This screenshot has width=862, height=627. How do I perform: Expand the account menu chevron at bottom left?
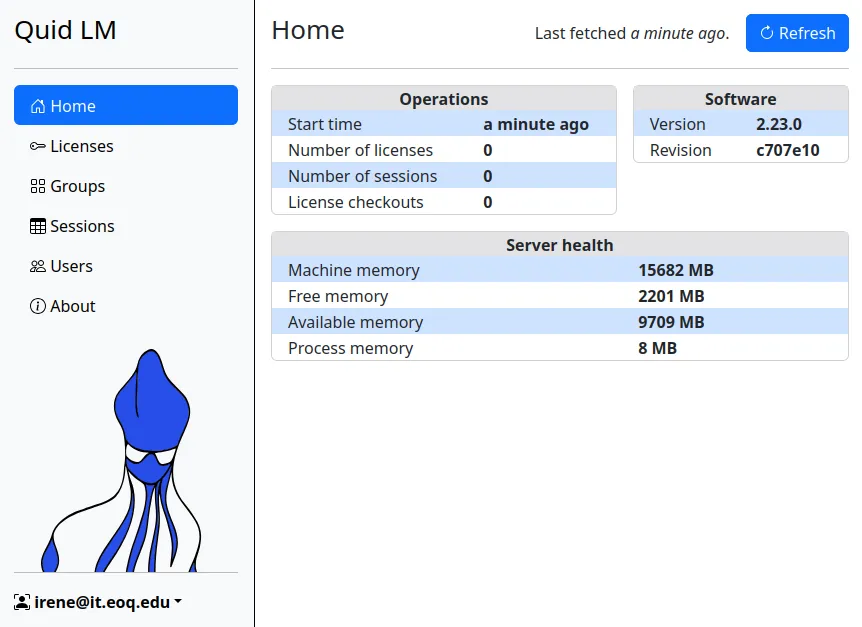point(178,601)
